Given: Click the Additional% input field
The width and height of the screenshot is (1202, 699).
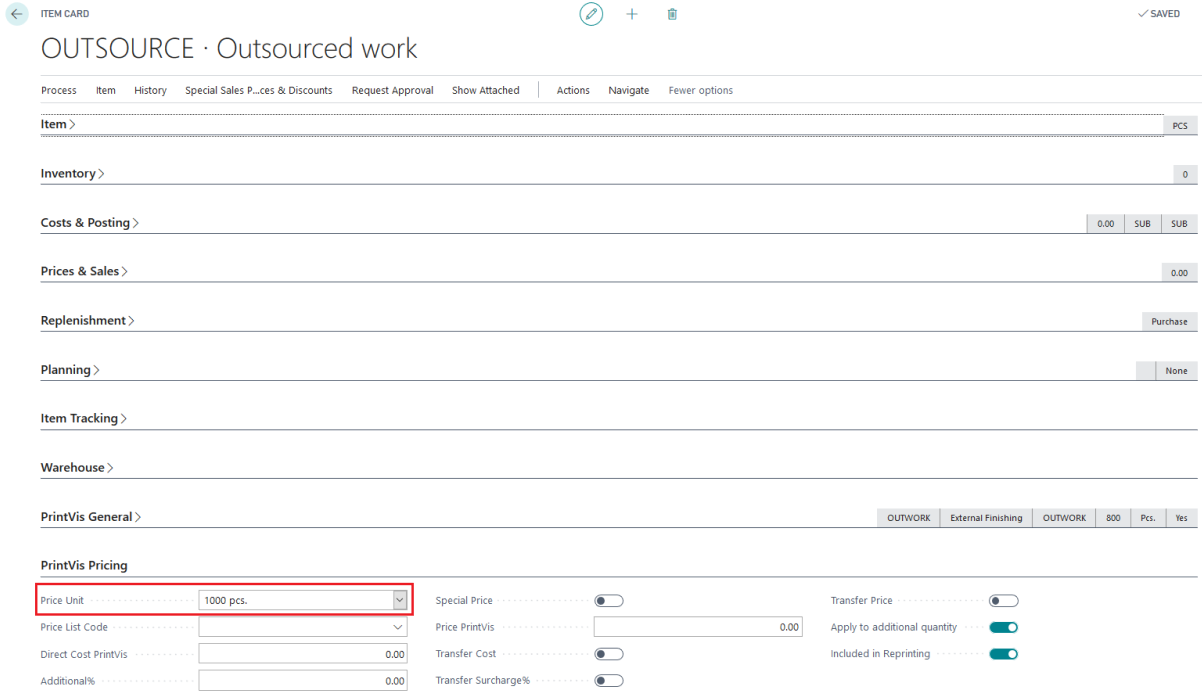Looking at the screenshot, I should (303, 681).
